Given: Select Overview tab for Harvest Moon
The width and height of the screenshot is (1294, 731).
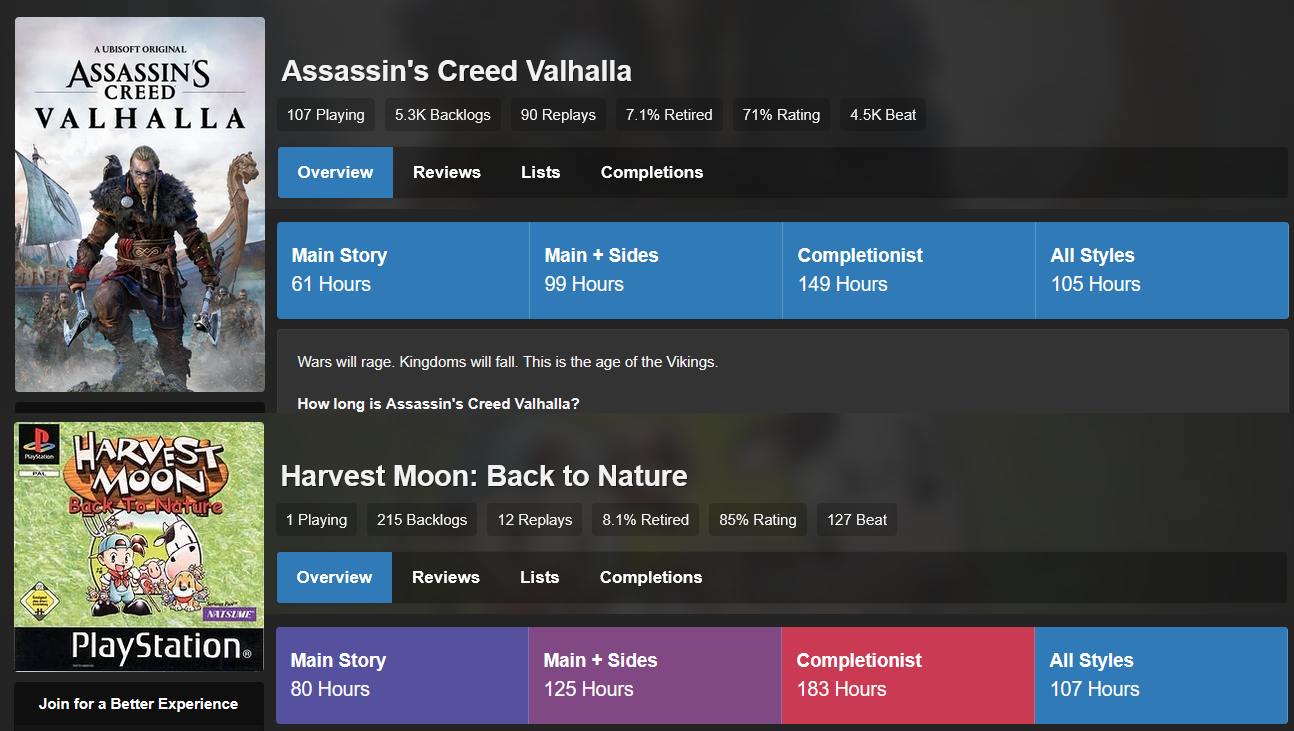Looking at the screenshot, I should click(x=334, y=577).
